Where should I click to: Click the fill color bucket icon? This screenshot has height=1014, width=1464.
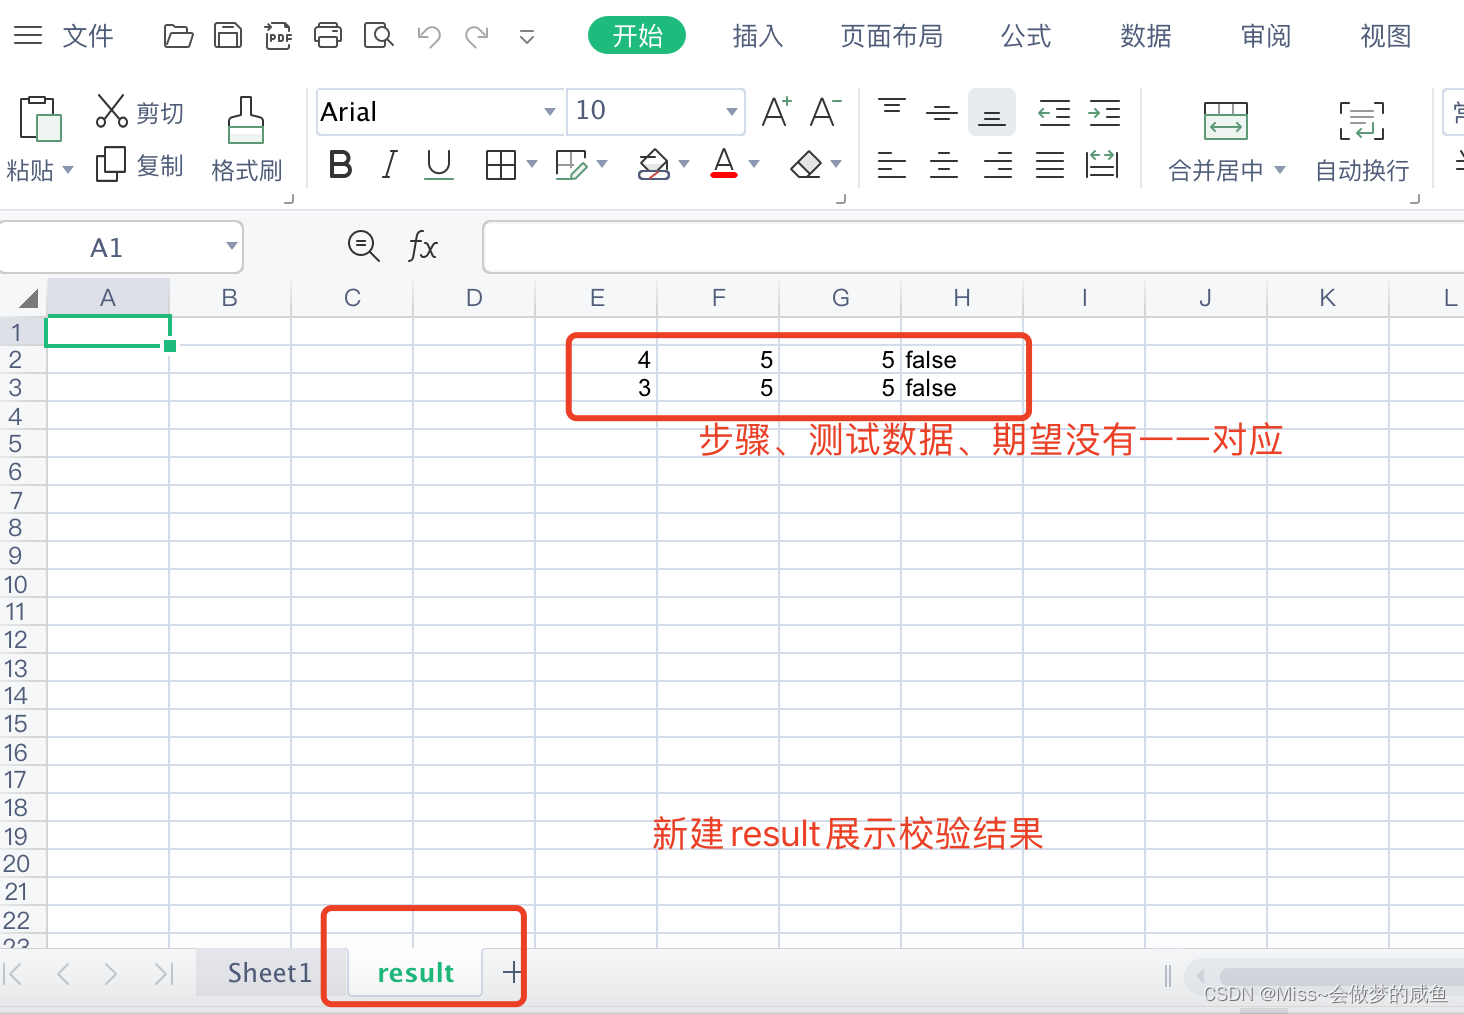point(654,164)
